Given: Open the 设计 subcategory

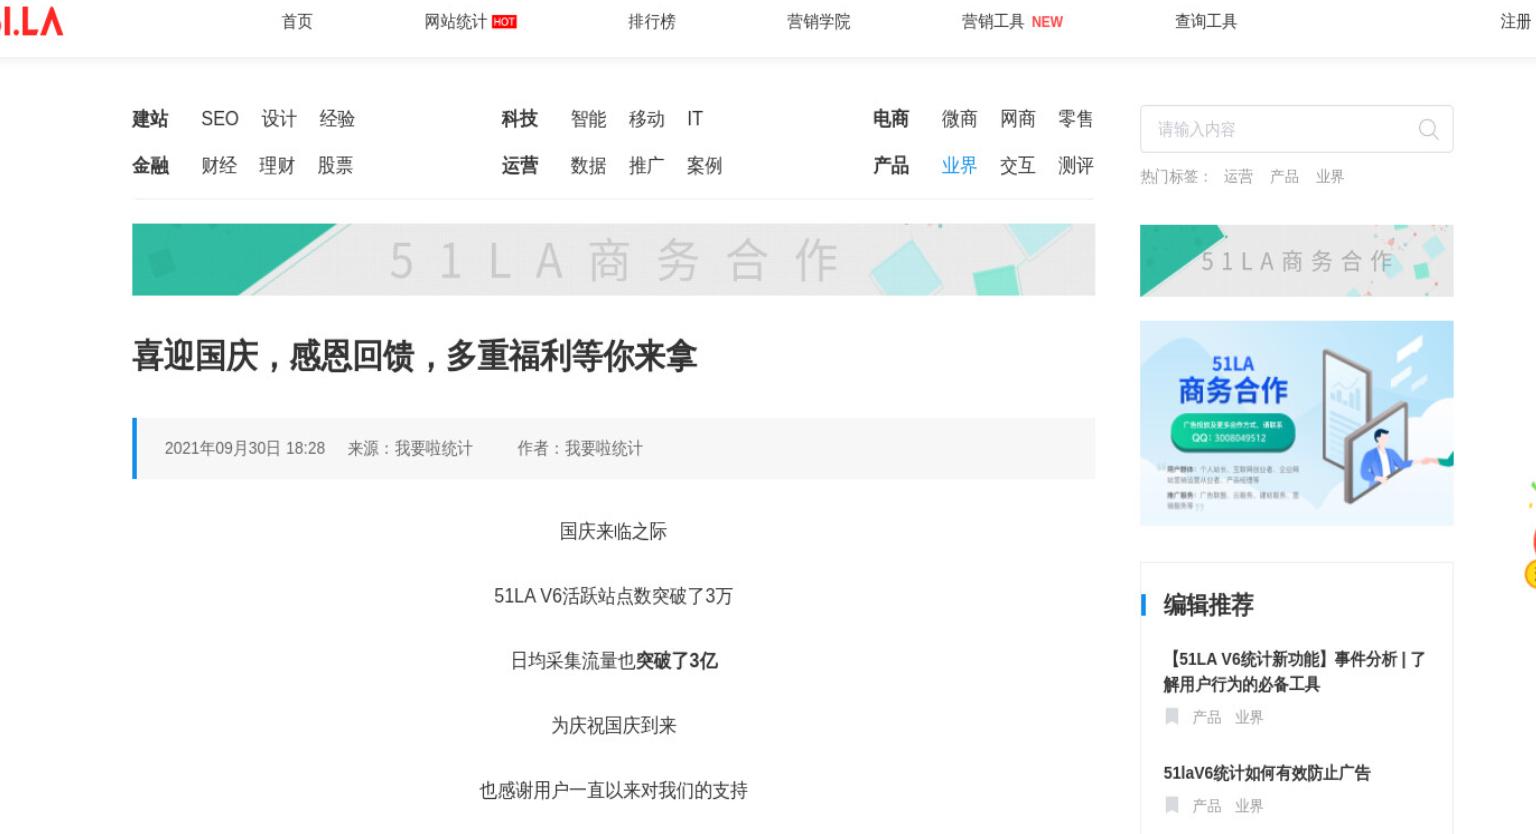Looking at the screenshot, I should (x=279, y=119).
